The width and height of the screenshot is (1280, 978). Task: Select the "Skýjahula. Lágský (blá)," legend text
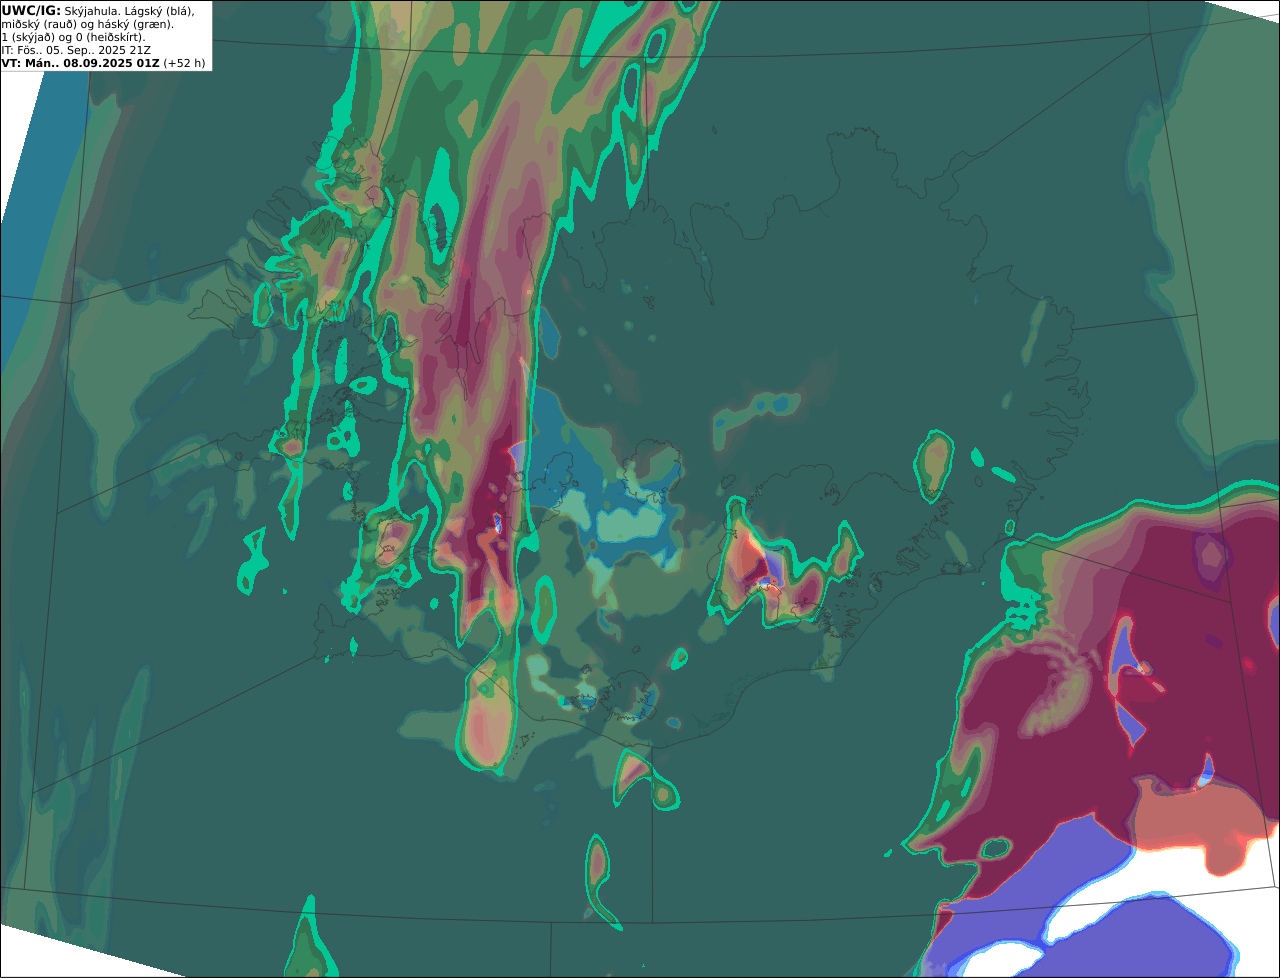pyautogui.click(x=129, y=10)
